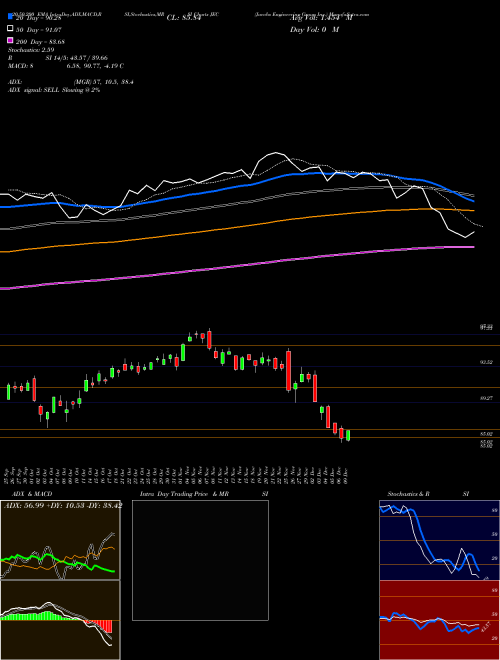
Task: Click the orange moving average line
Action: click(236, 228)
